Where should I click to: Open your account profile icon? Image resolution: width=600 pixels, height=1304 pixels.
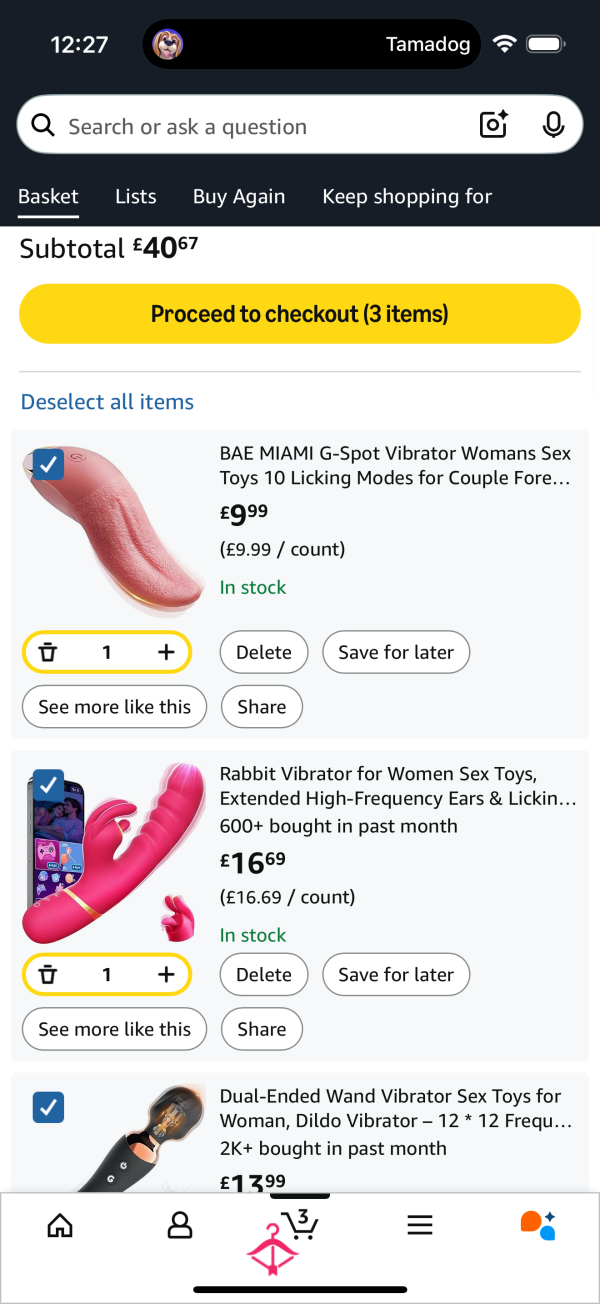[x=180, y=1225]
